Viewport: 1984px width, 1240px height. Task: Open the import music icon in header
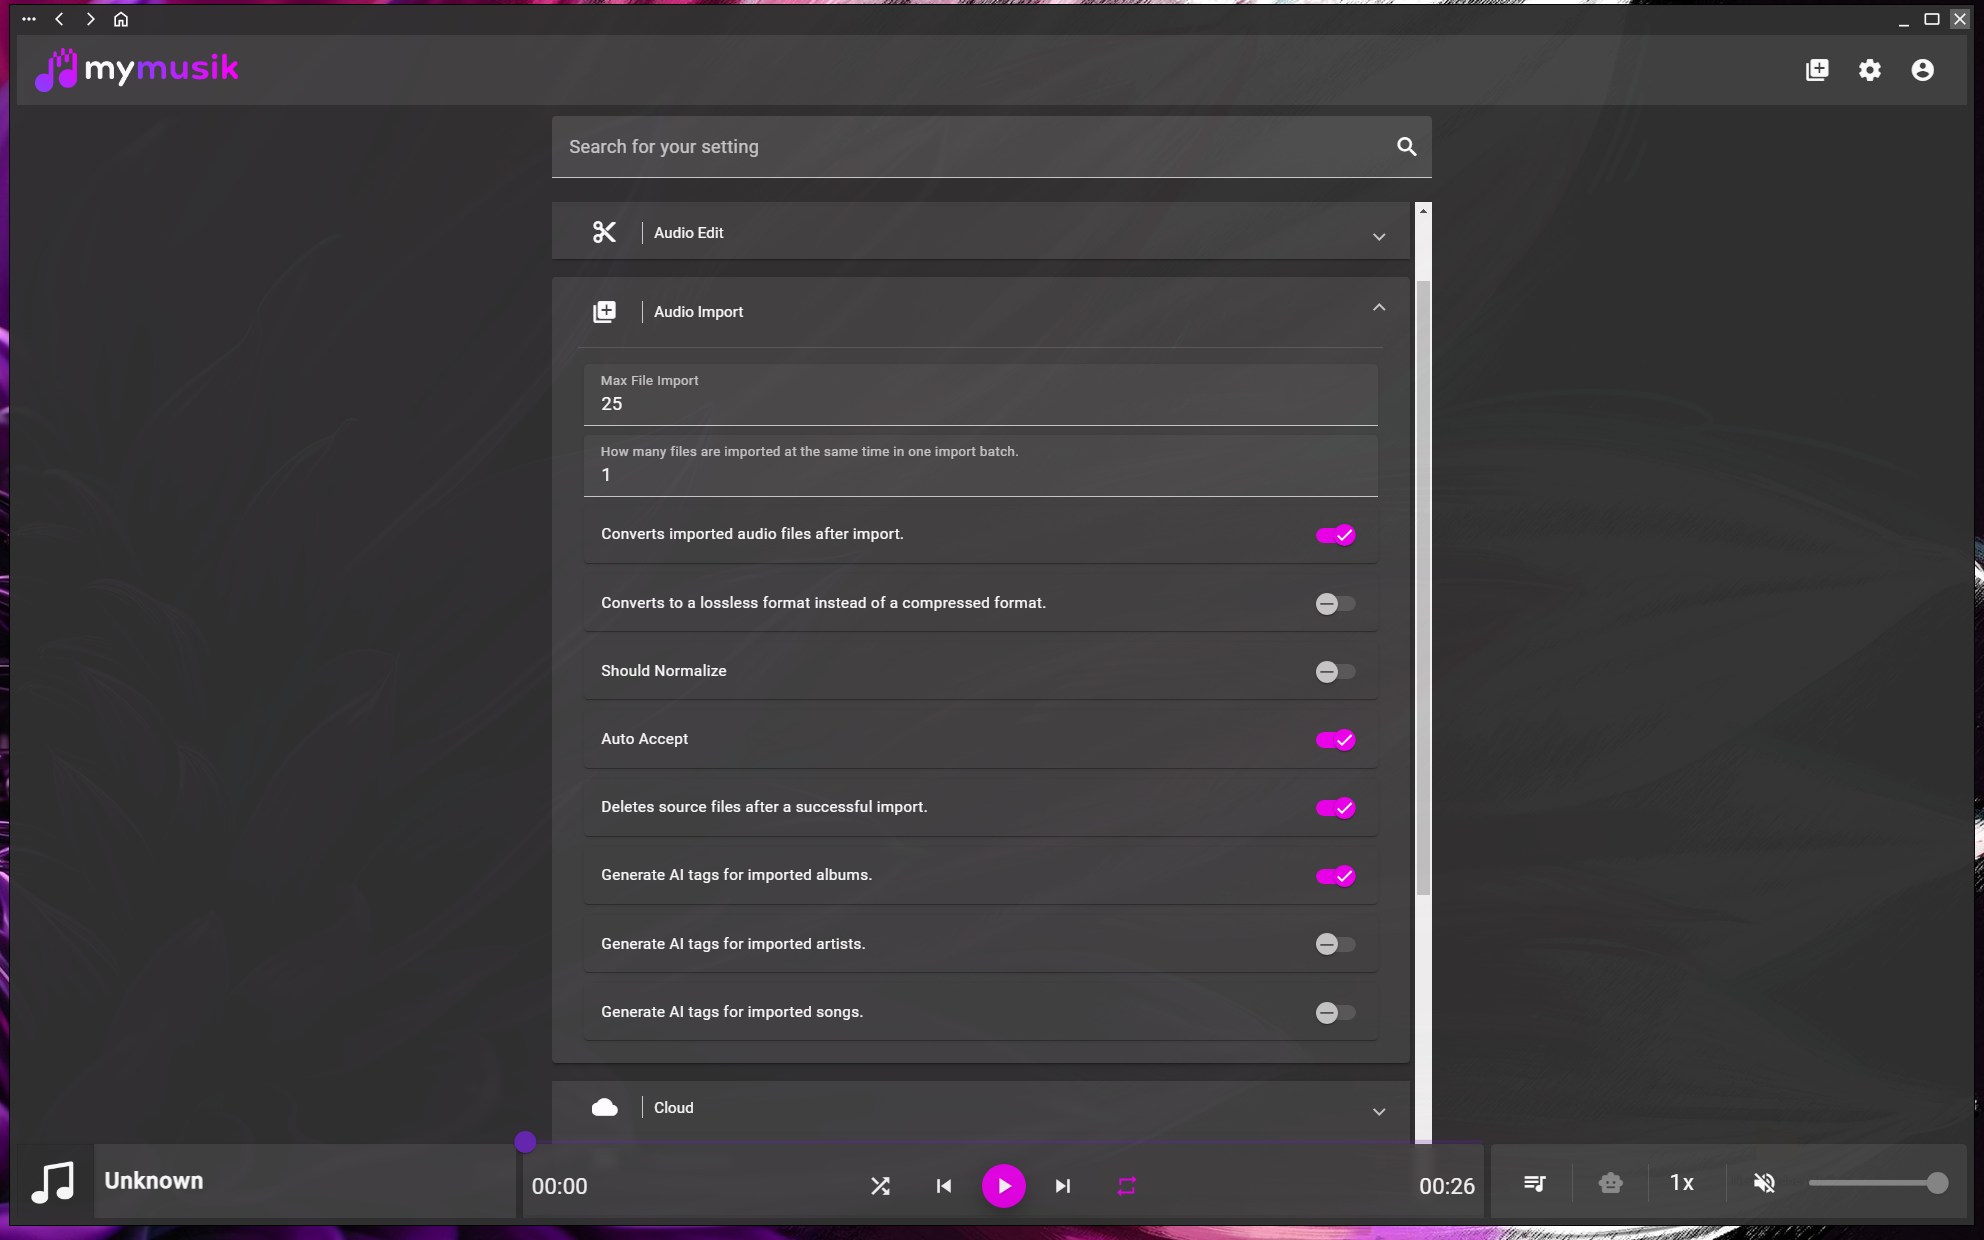(1817, 70)
